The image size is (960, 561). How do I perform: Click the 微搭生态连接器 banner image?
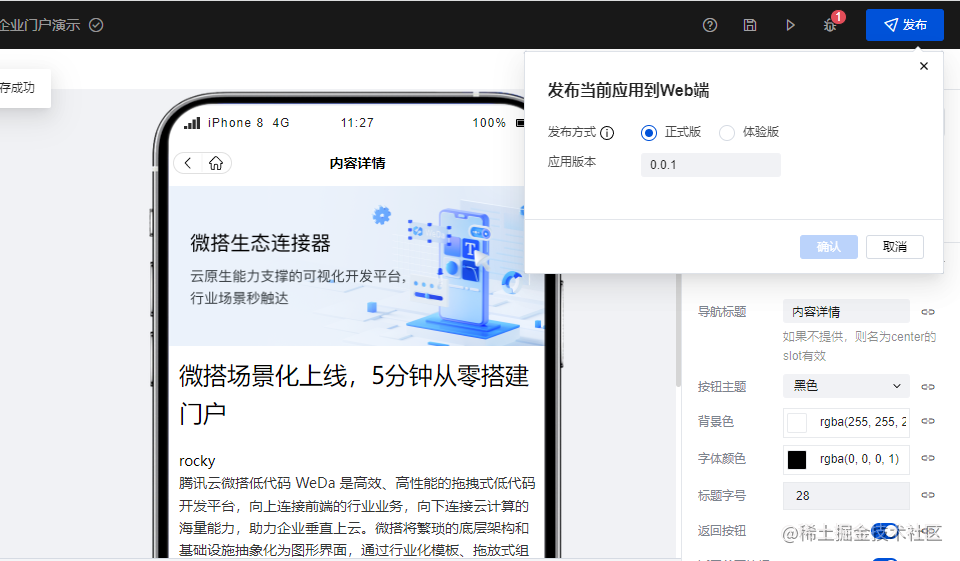(356, 266)
